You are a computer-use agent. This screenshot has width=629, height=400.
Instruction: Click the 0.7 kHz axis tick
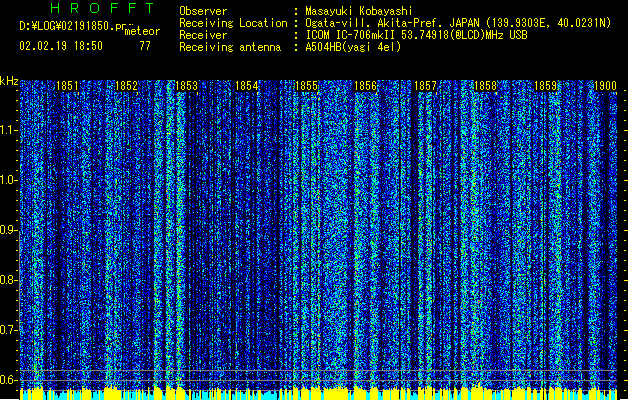click(8, 330)
